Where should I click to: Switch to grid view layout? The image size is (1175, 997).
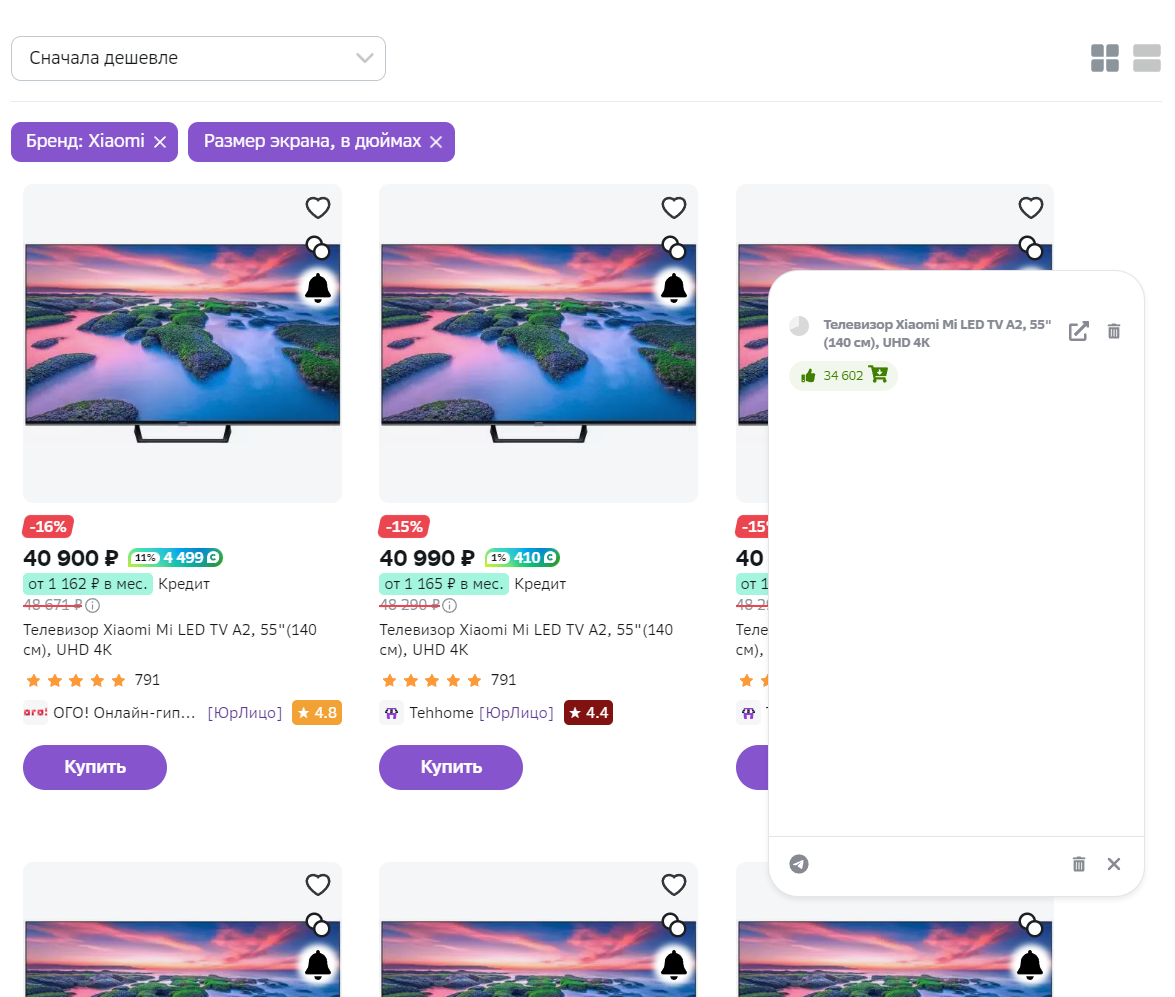tap(1105, 58)
